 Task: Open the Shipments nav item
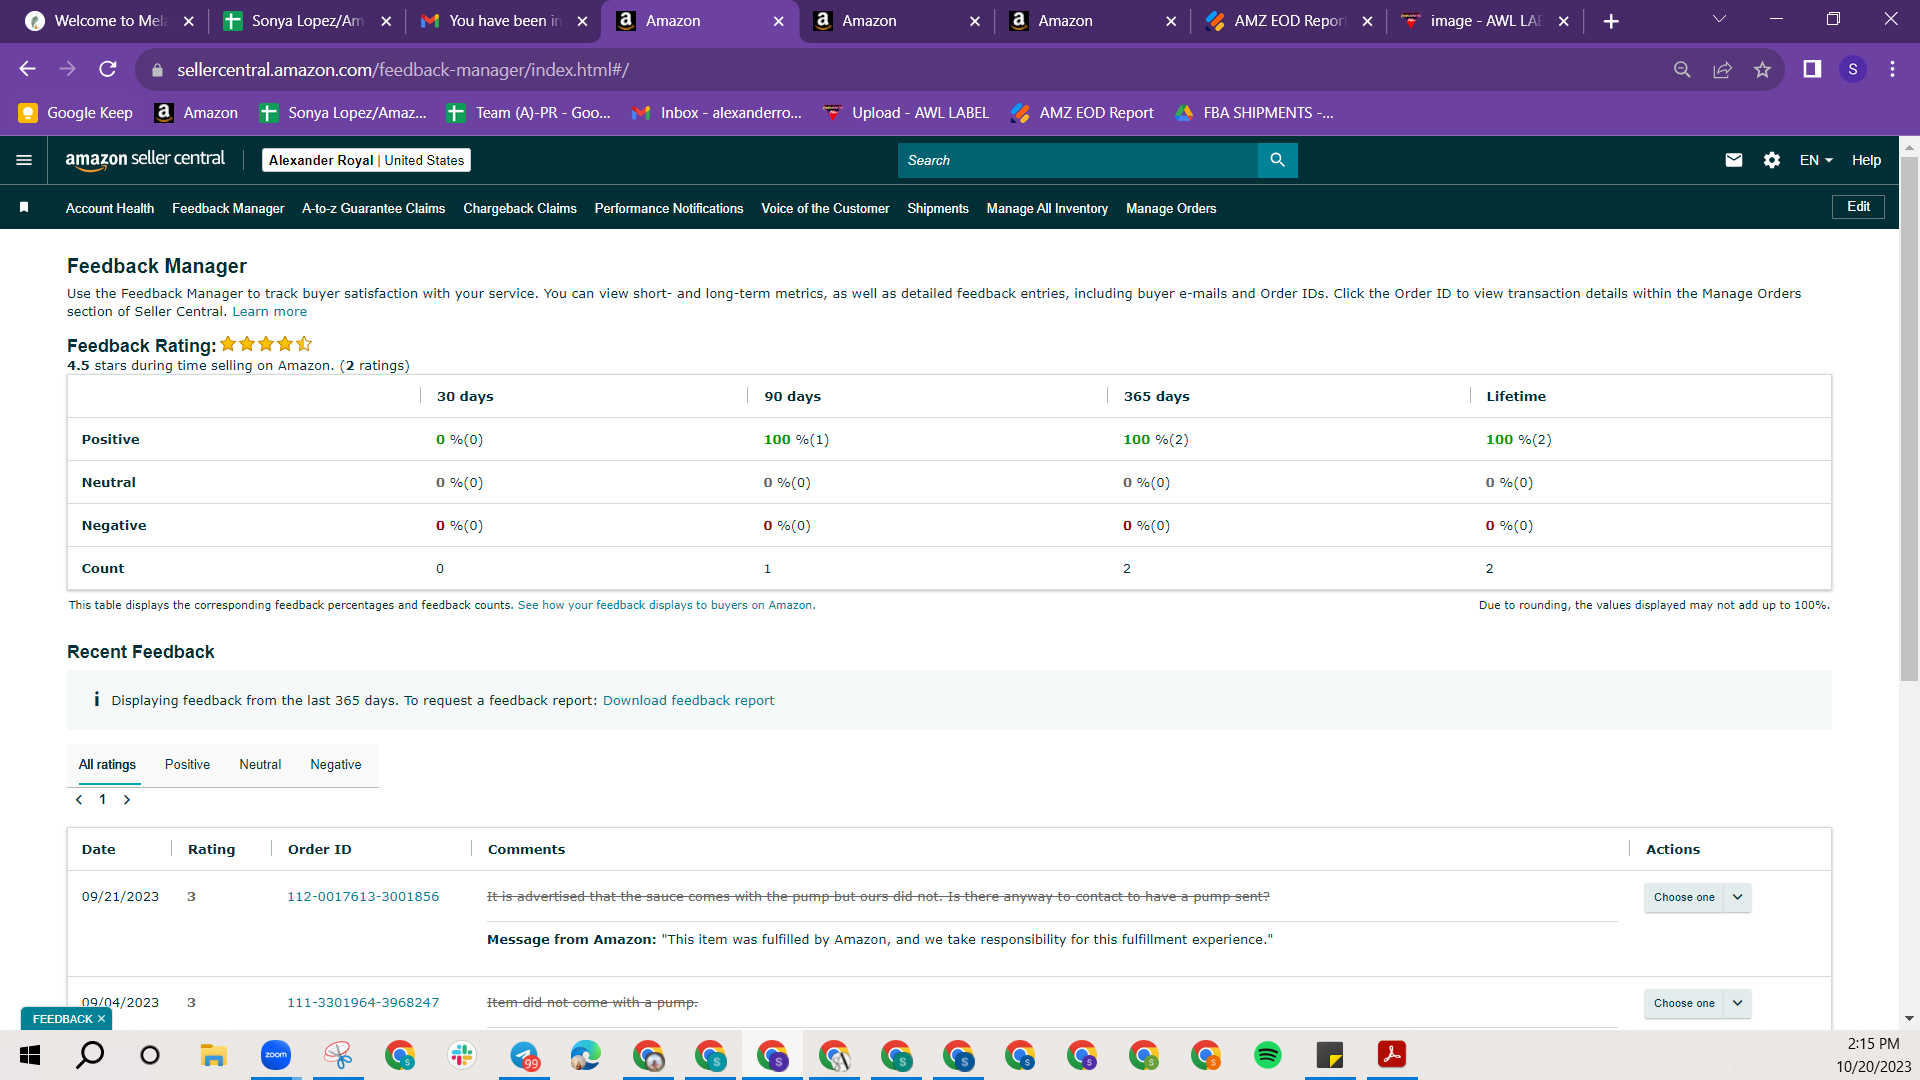938,208
